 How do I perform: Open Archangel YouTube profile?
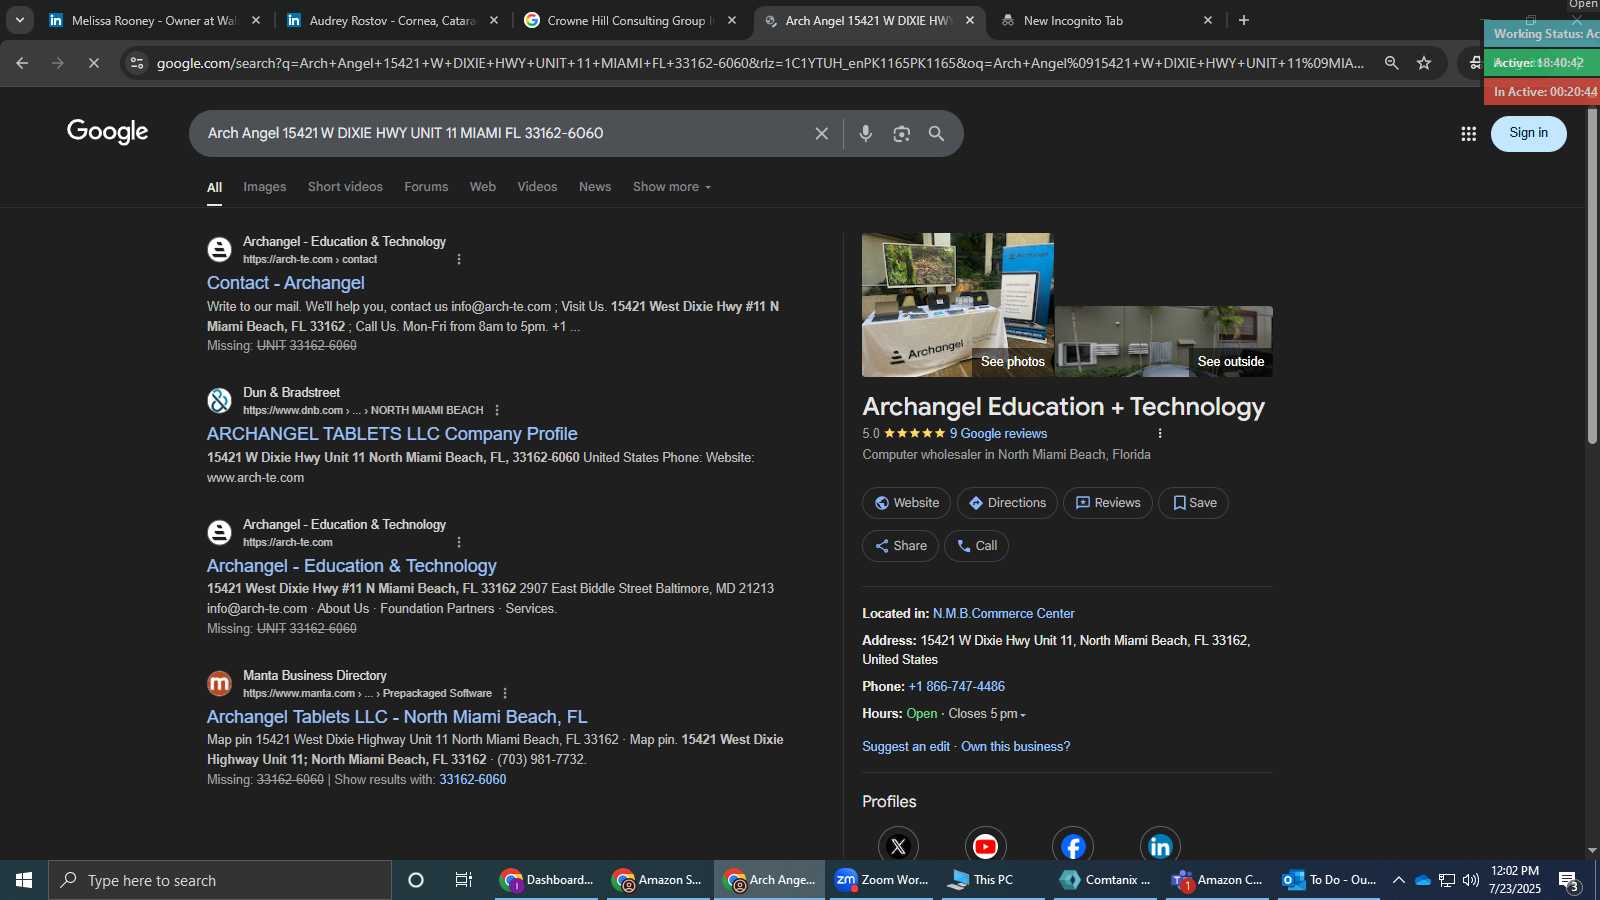point(985,846)
